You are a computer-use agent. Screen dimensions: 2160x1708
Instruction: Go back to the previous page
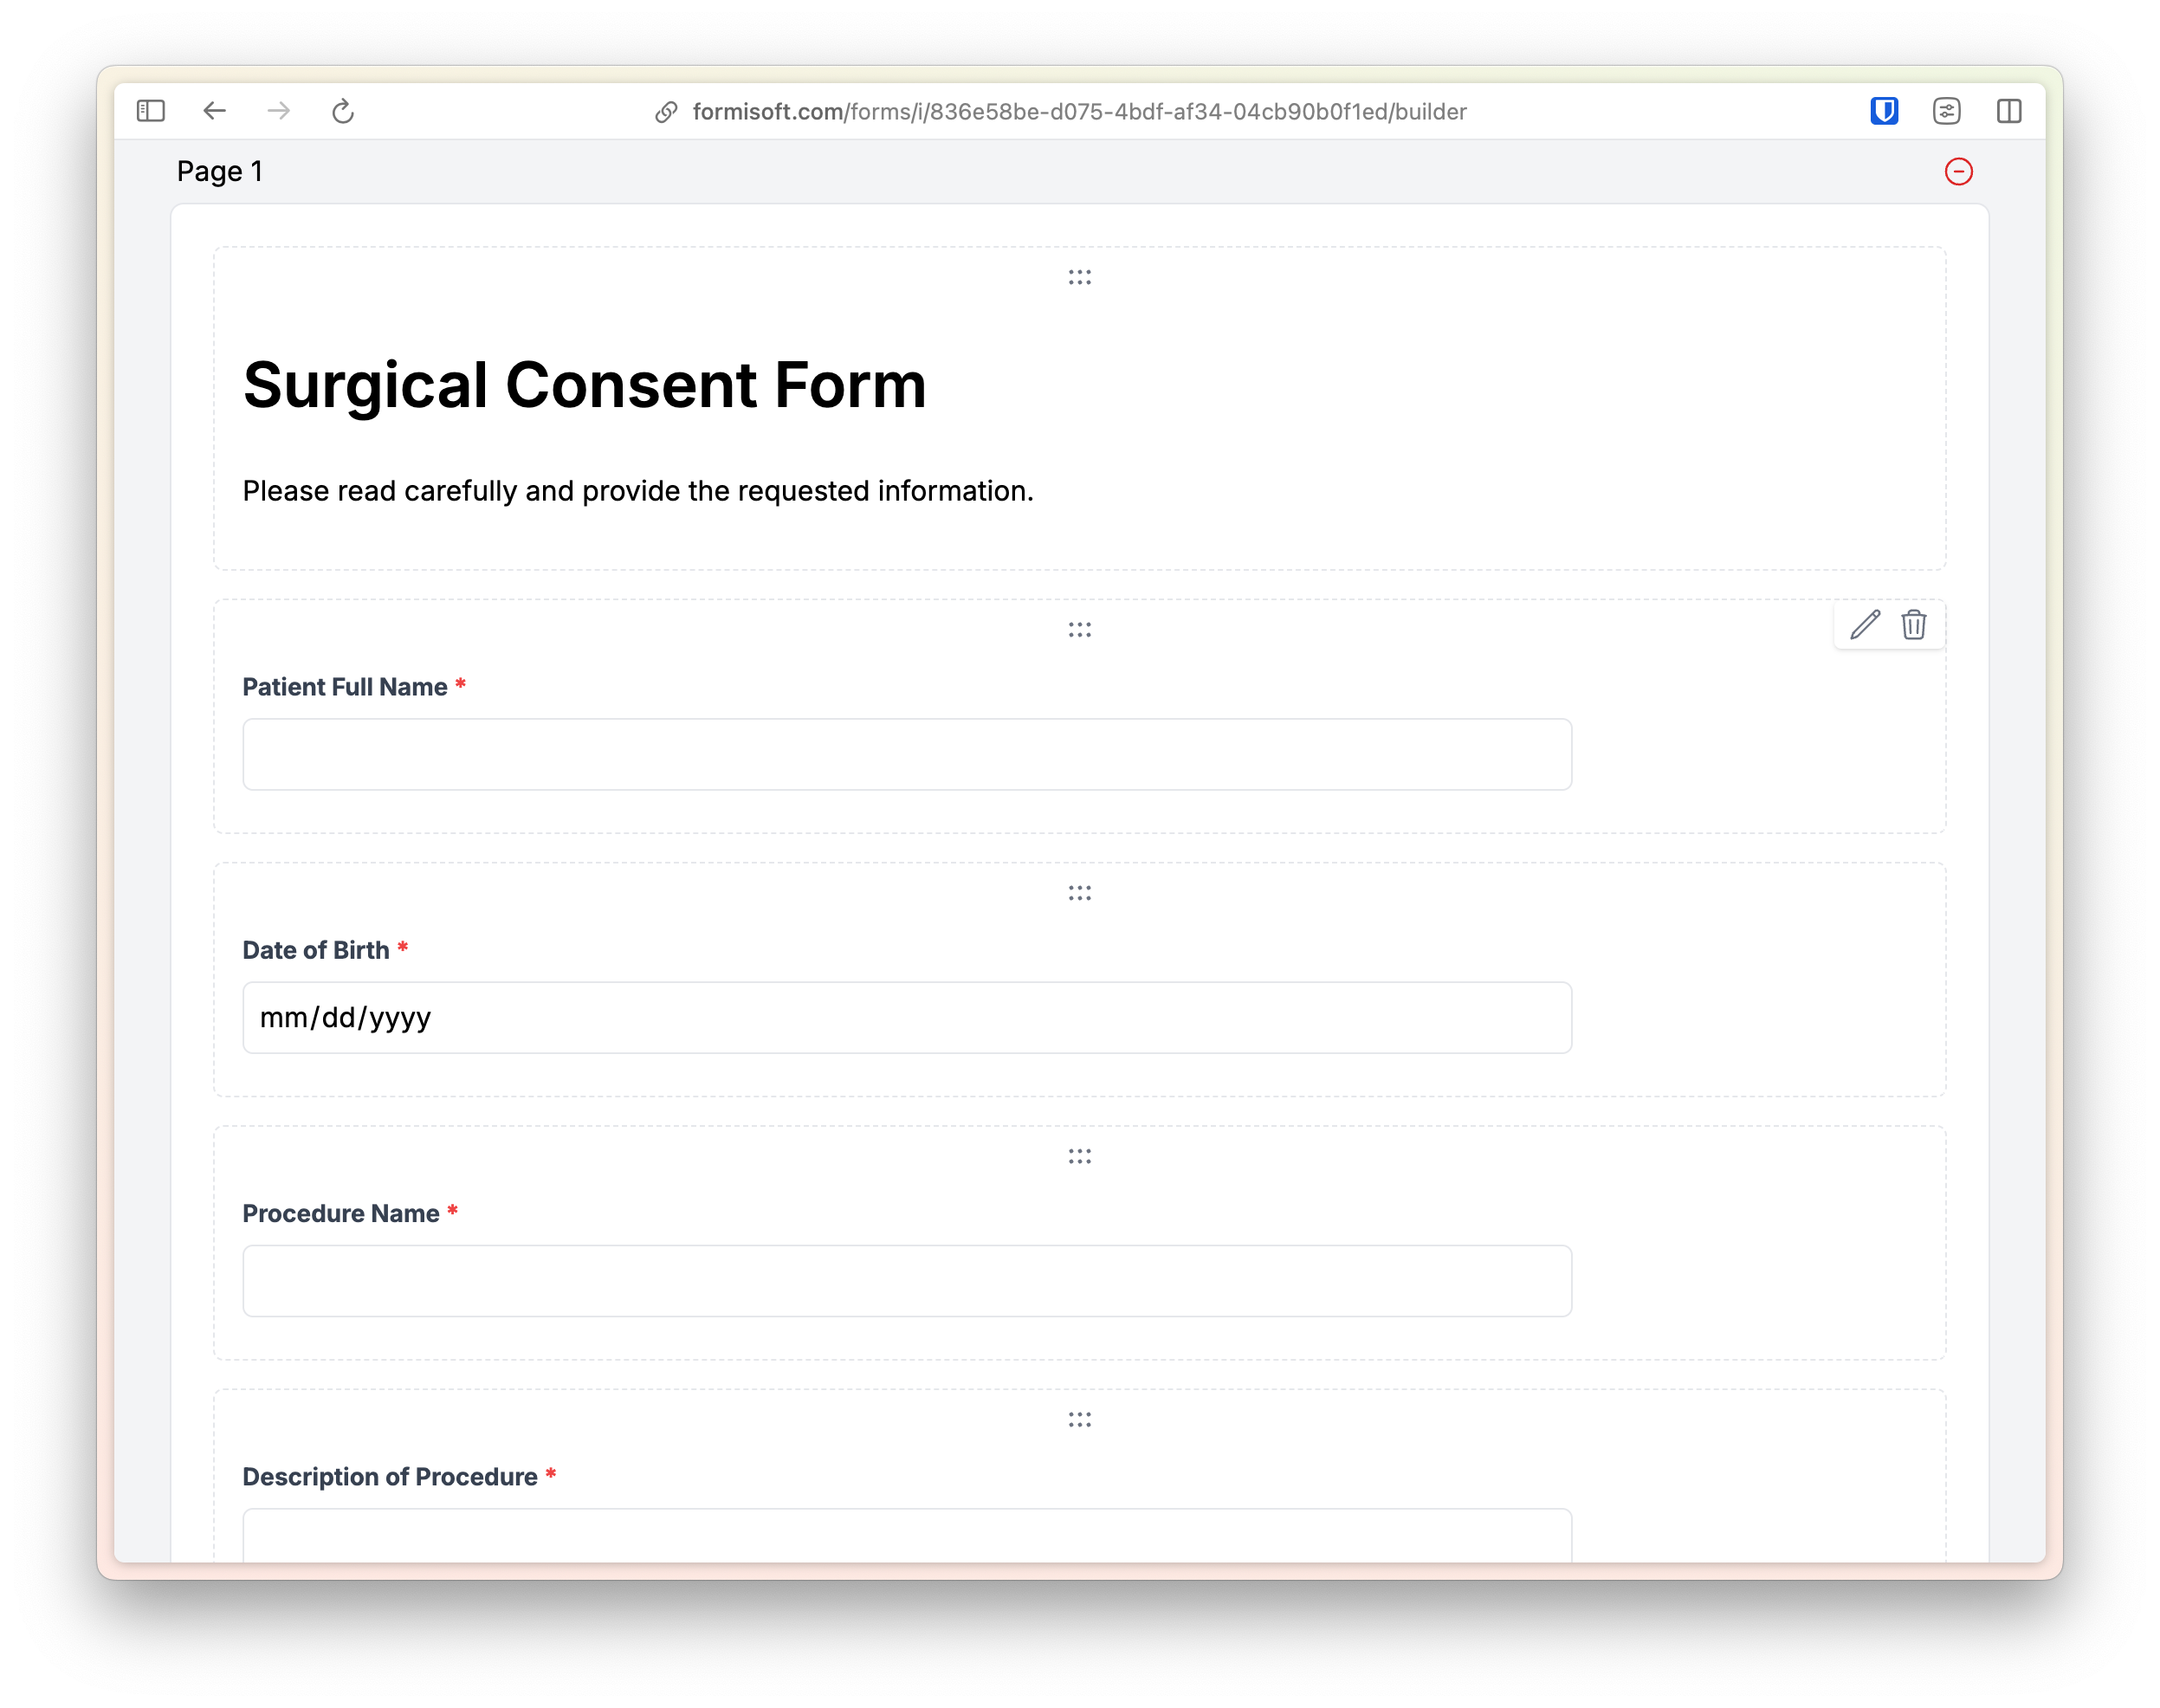(215, 111)
